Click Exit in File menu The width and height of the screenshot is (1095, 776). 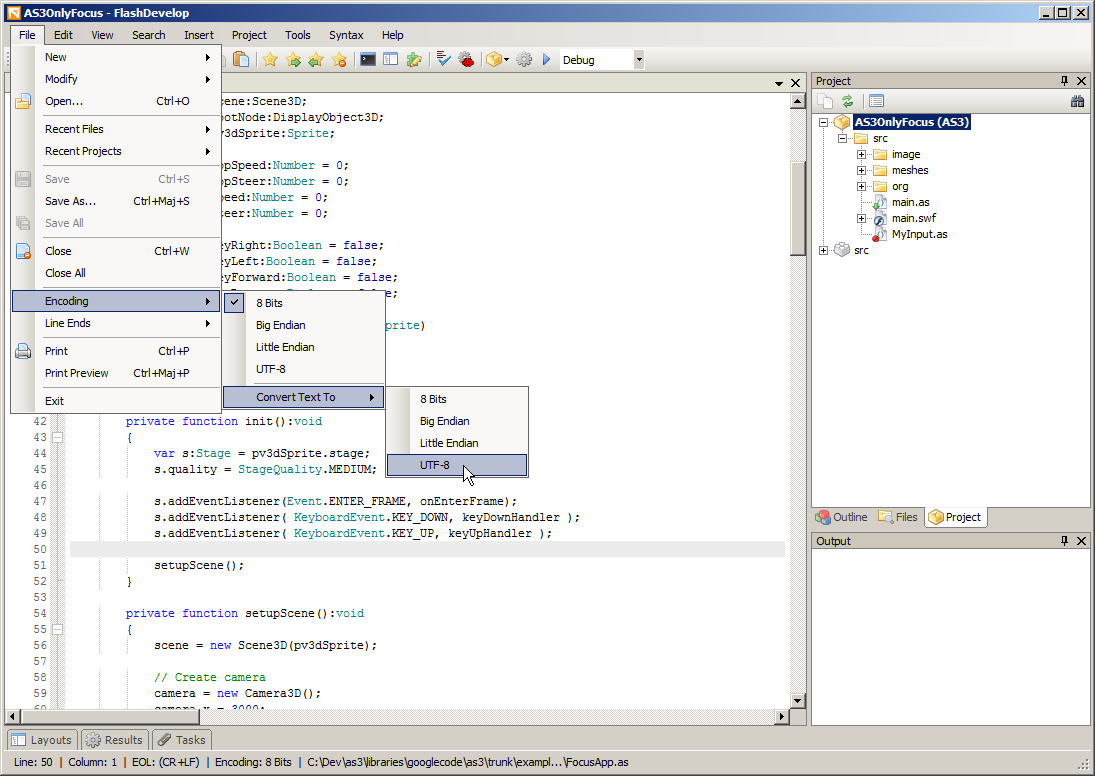(x=116, y=401)
